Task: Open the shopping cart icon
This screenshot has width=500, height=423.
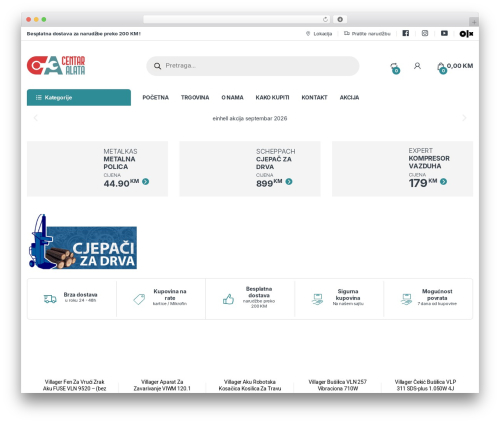Action: point(441,68)
